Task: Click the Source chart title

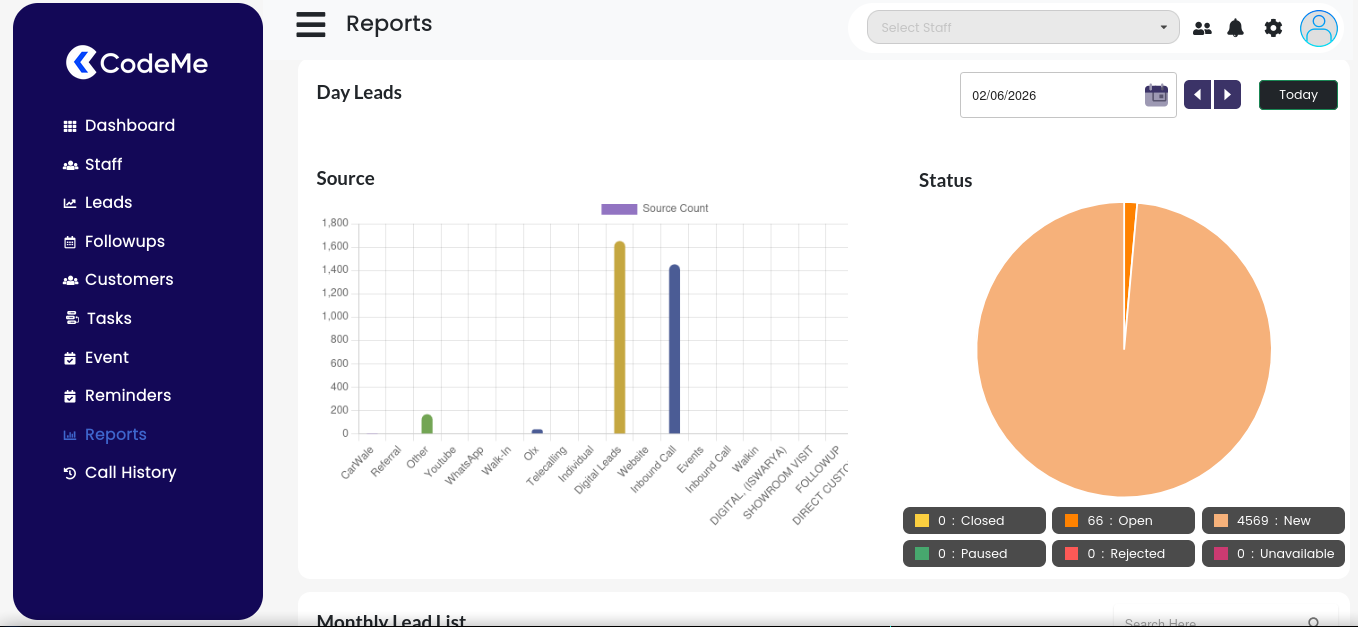Action: [345, 178]
